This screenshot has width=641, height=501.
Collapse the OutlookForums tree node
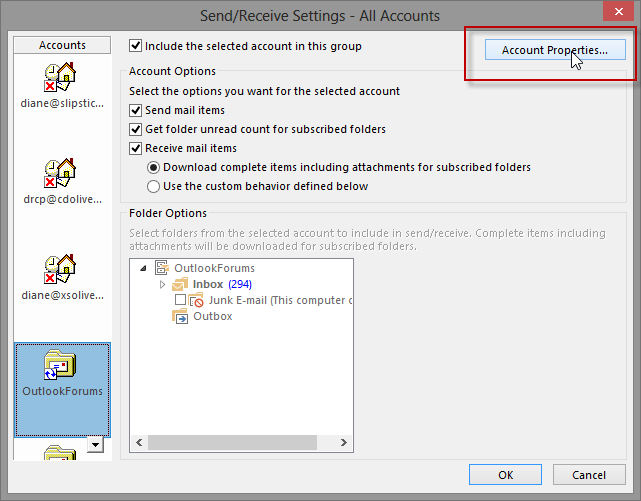click(x=143, y=268)
